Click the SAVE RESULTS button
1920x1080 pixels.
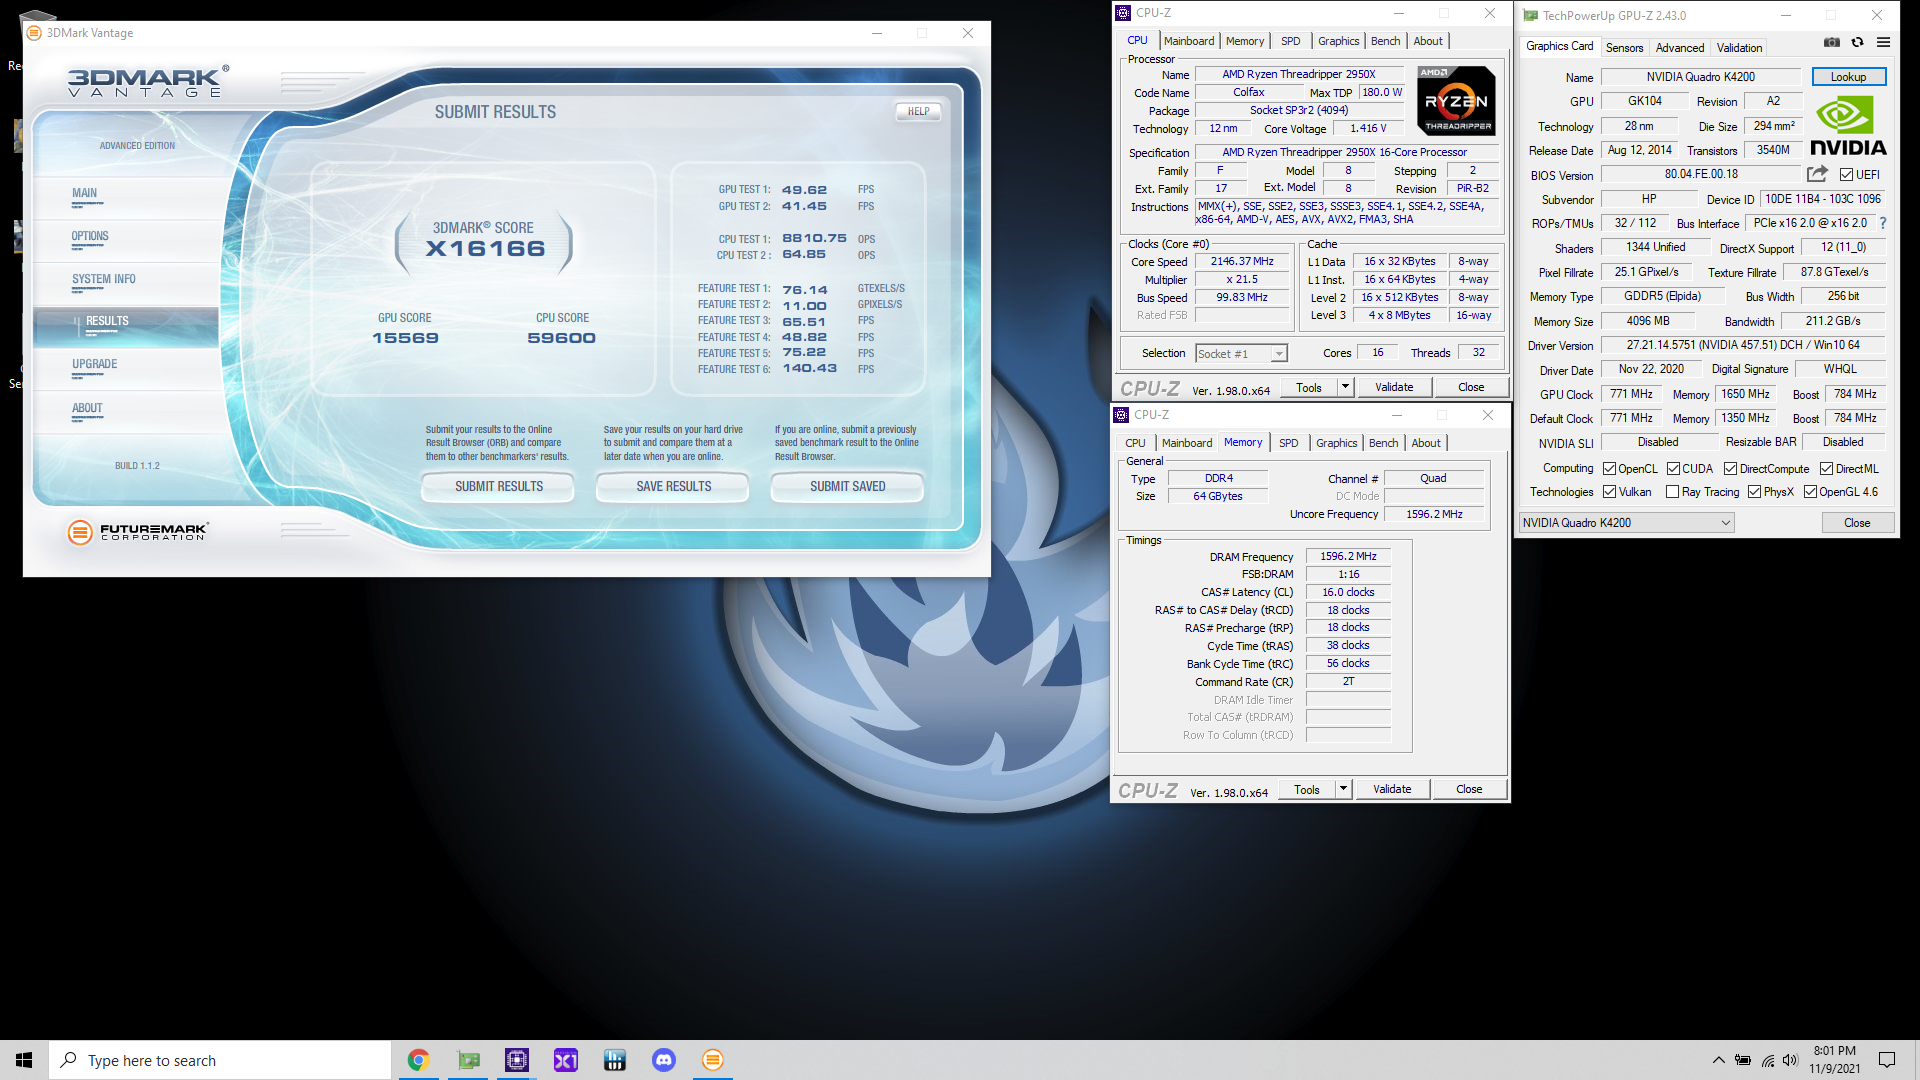(673, 486)
